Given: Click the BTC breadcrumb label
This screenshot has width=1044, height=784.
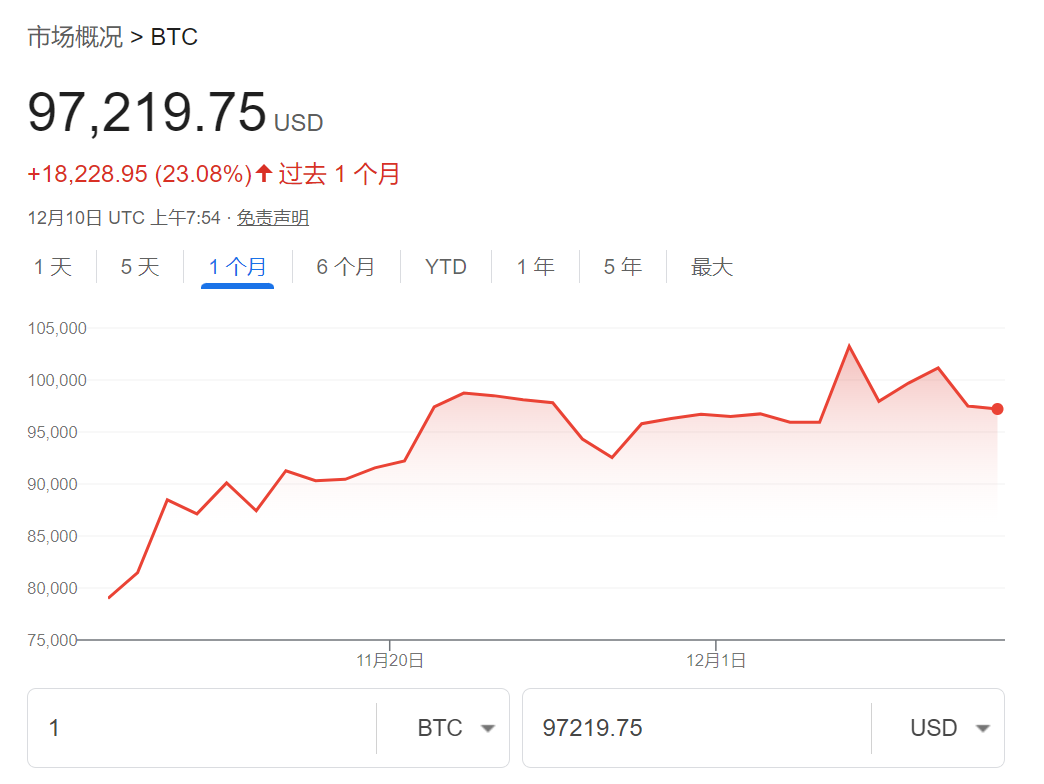Looking at the screenshot, I should tap(174, 37).
